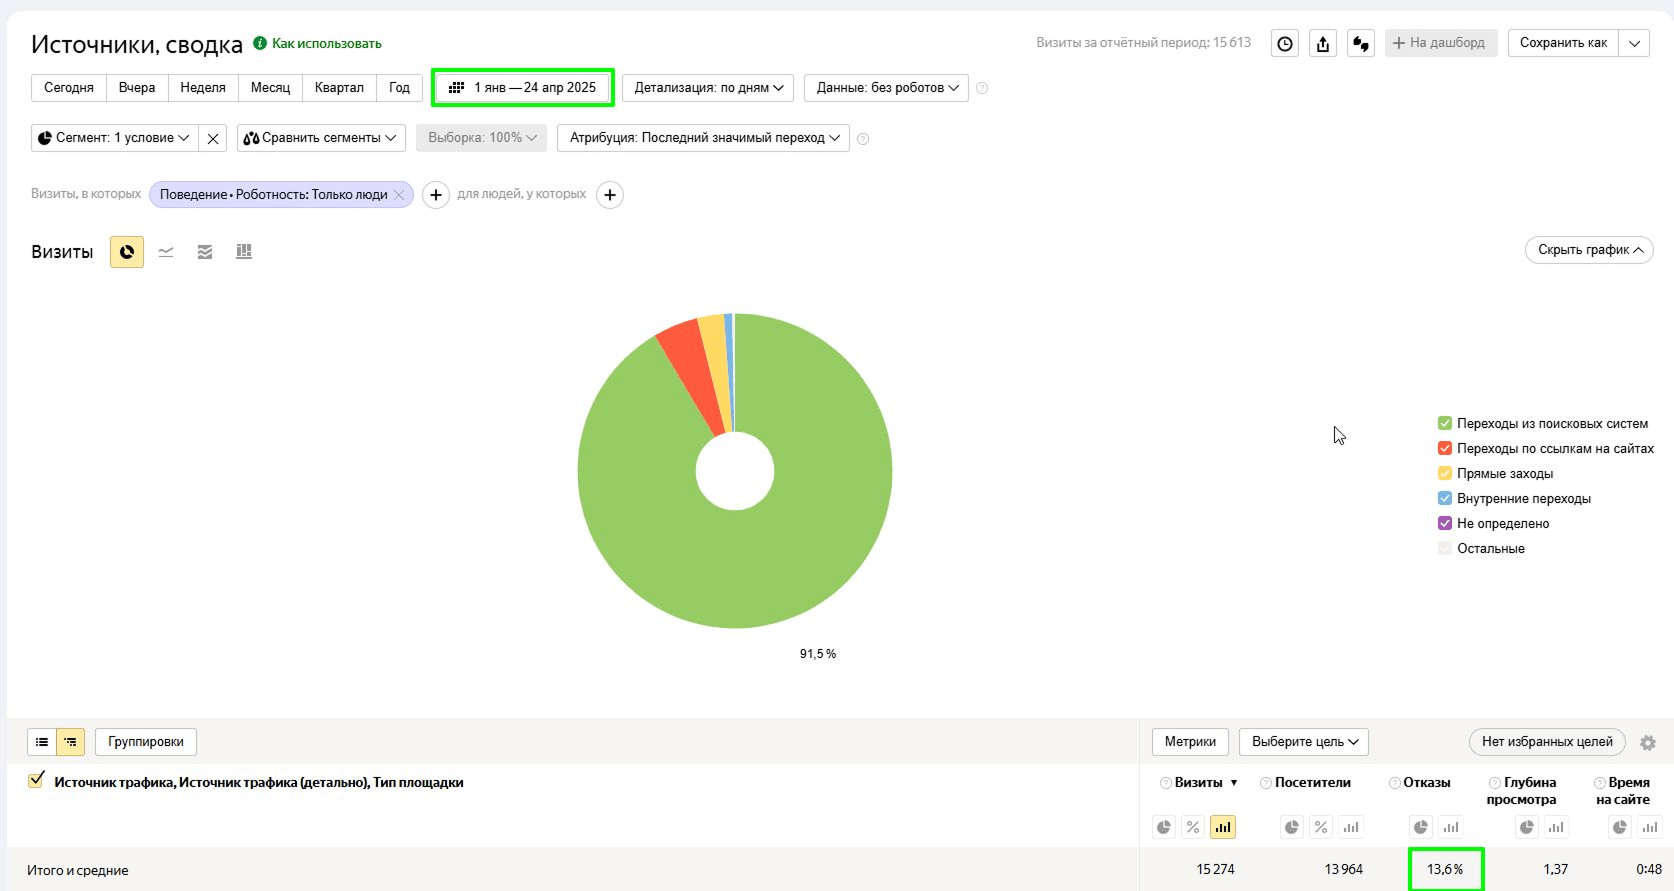Open the date range picker field
Viewport: 1674px width, 891px height.
[x=523, y=88]
